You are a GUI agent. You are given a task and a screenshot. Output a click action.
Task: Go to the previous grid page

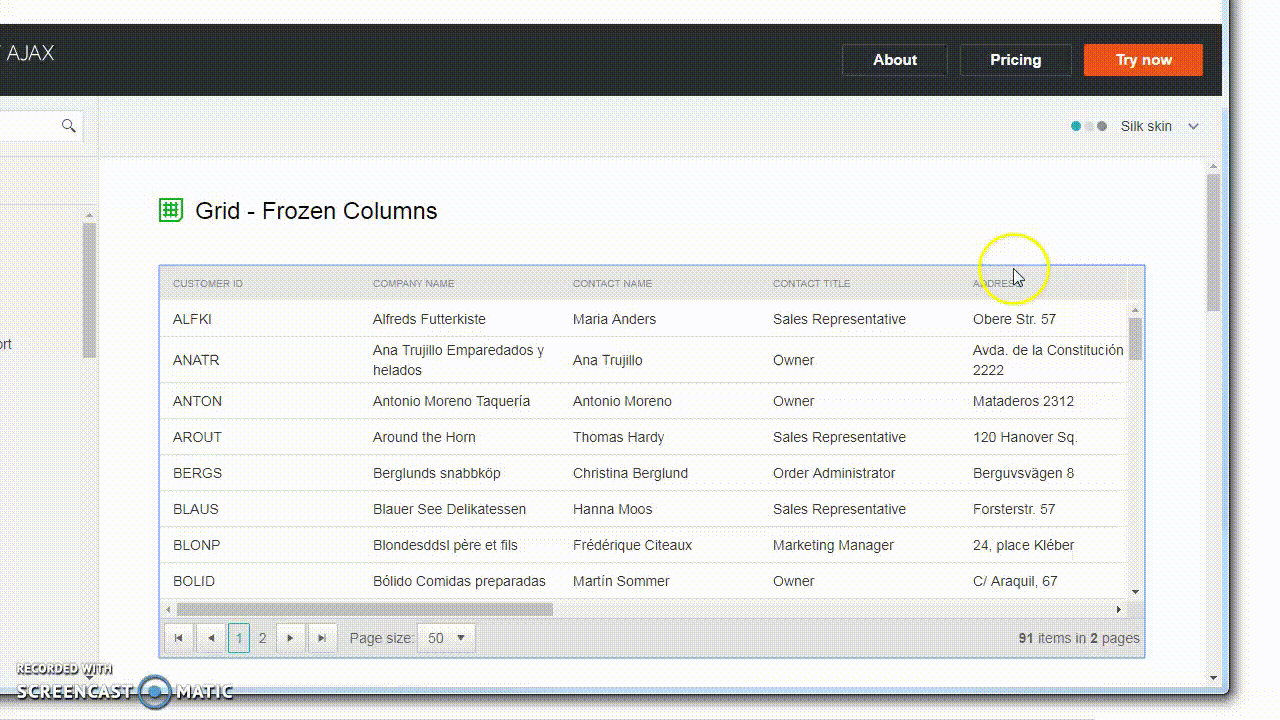pos(210,638)
